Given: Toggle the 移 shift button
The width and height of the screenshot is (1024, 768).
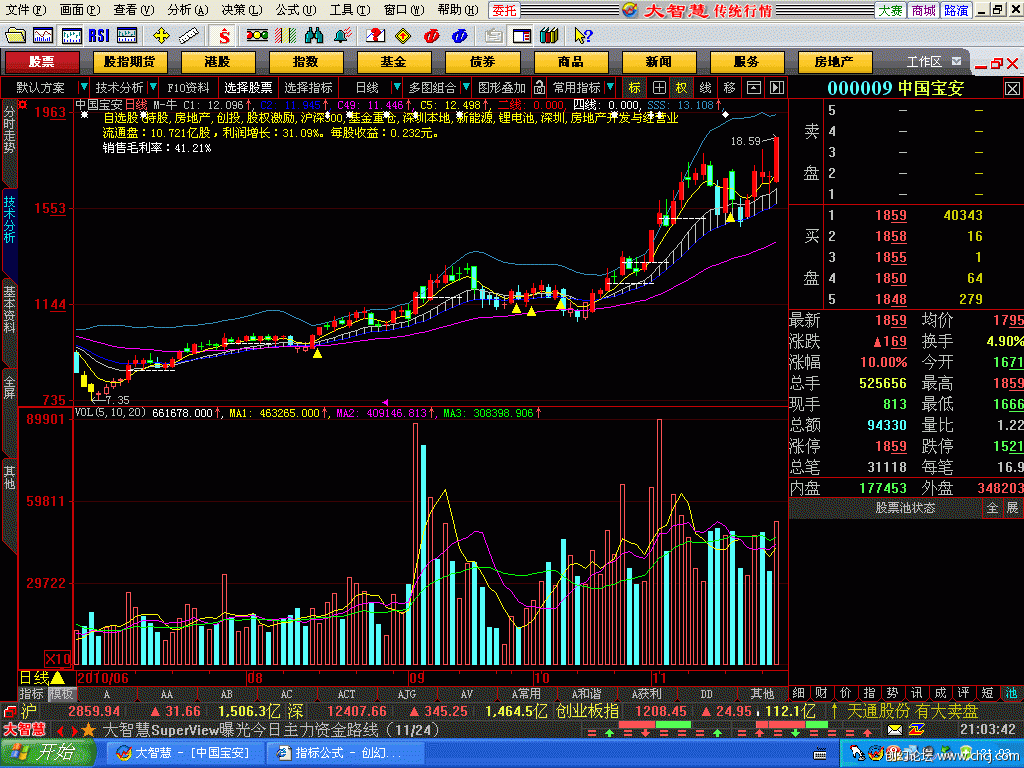Looking at the screenshot, I should [729, 87].
